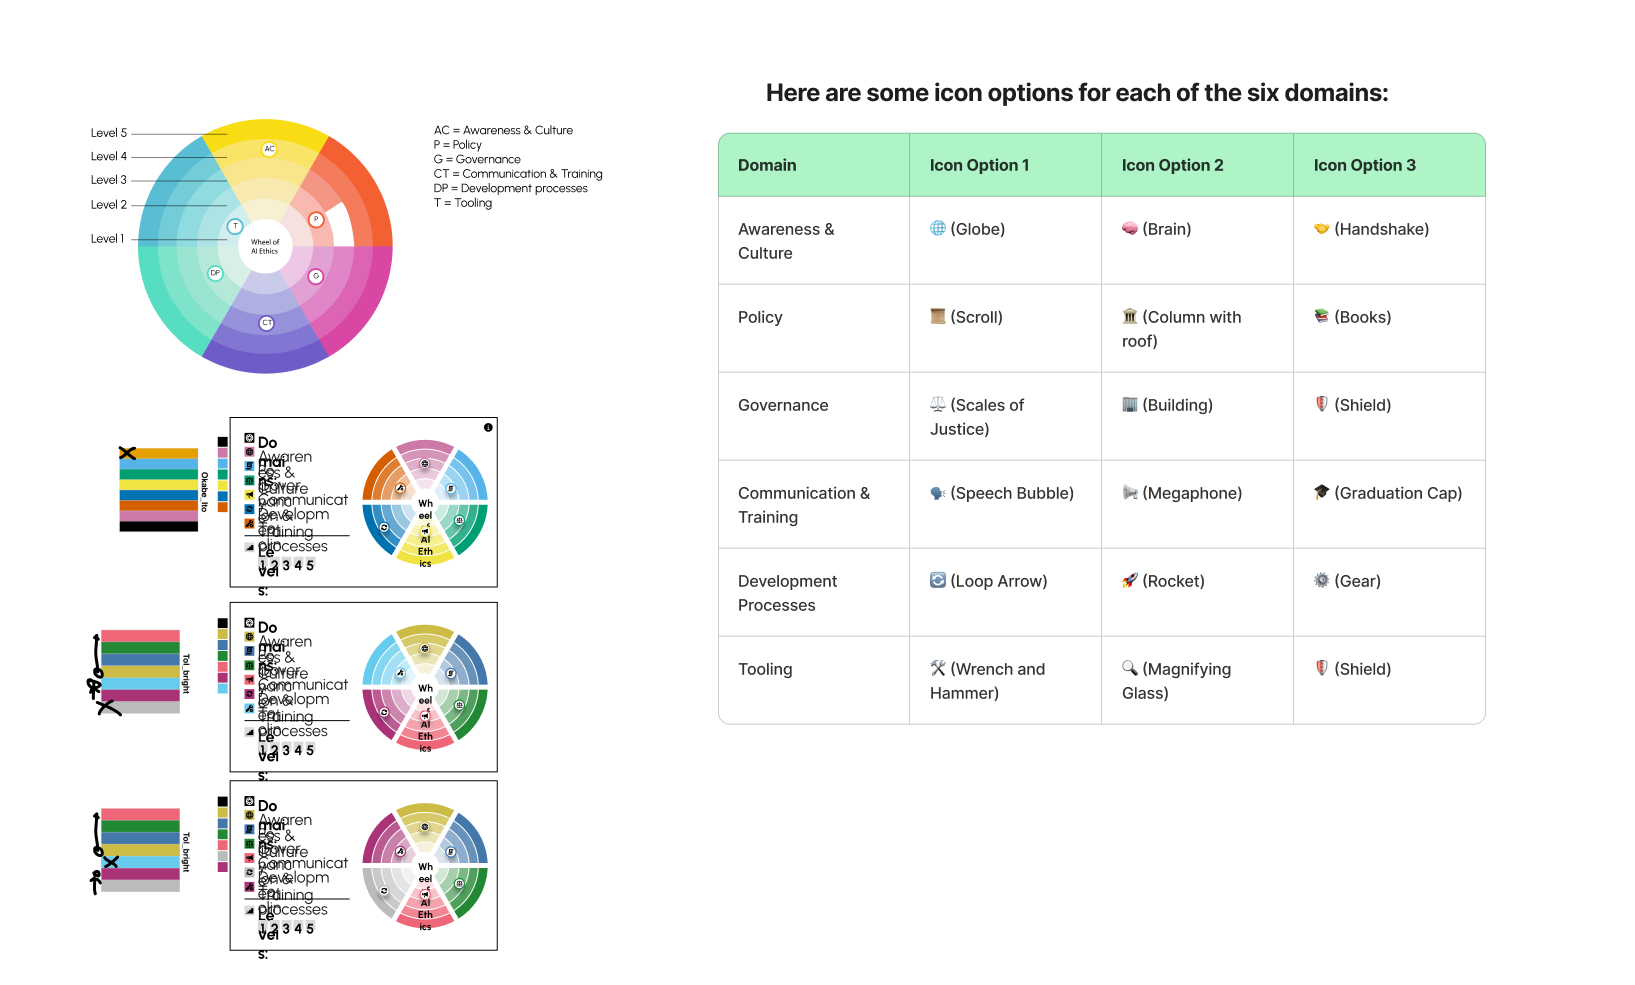The height and width of the screenshot is (985, 1635).
Task: Select the black bar in Okabe_Ito stacked palette
Action: tap(159, 526)
